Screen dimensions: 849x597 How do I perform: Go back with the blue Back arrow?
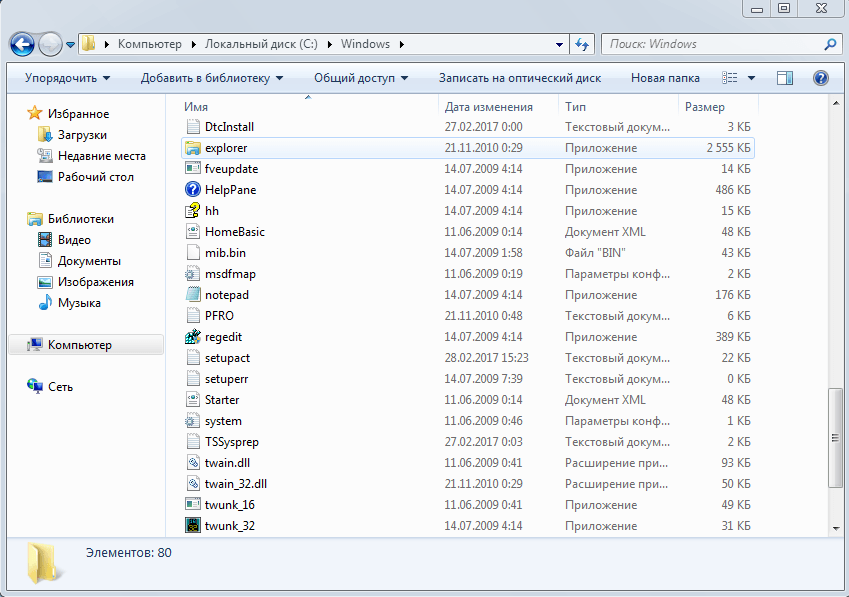[22, 44]
